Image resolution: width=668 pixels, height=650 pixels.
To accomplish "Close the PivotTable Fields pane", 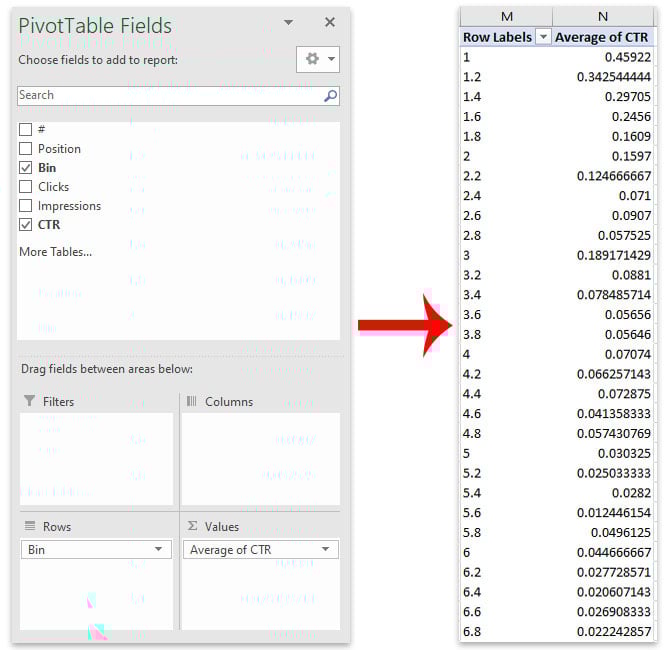I will (x=330, y=22).
